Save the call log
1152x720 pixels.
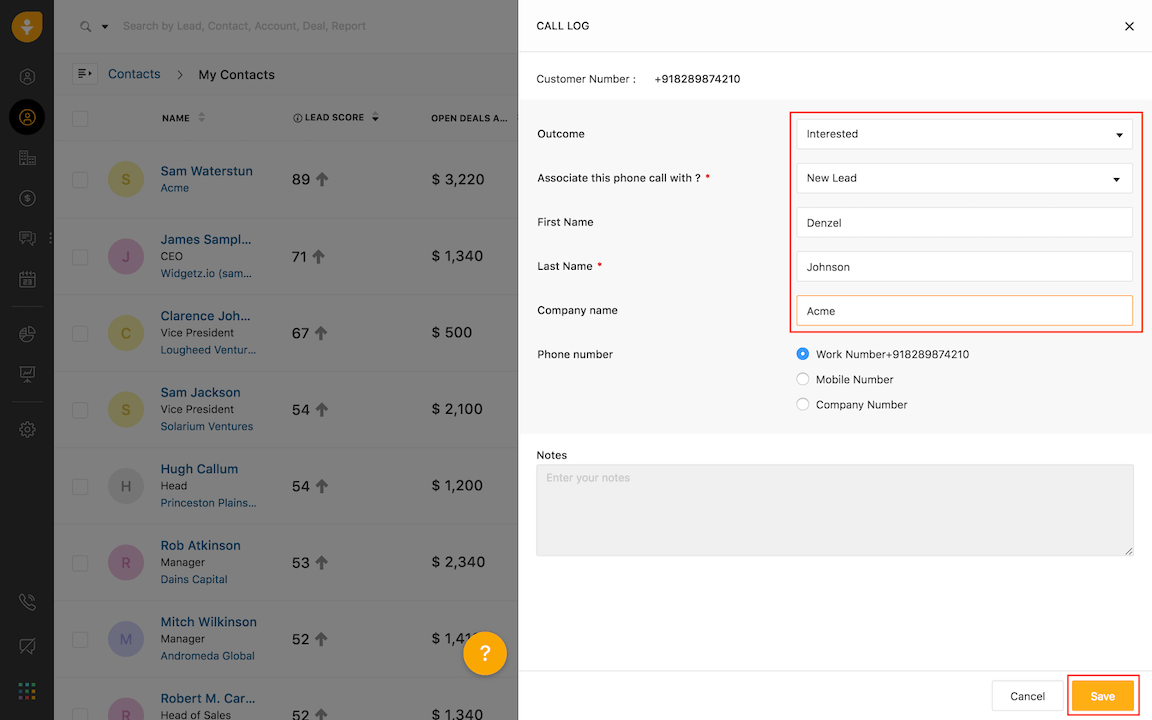coord(1102,696)
